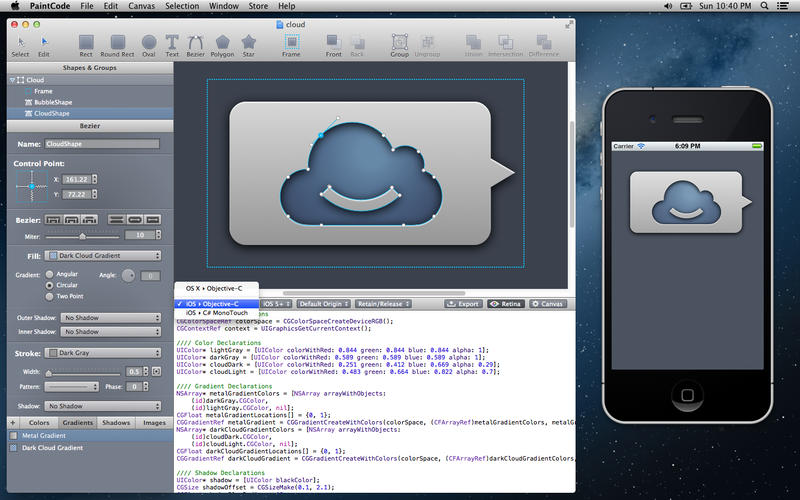Open the Outer Shadow dropdown
Viewport: 800px width, 500px height.
tap(110, 318)
